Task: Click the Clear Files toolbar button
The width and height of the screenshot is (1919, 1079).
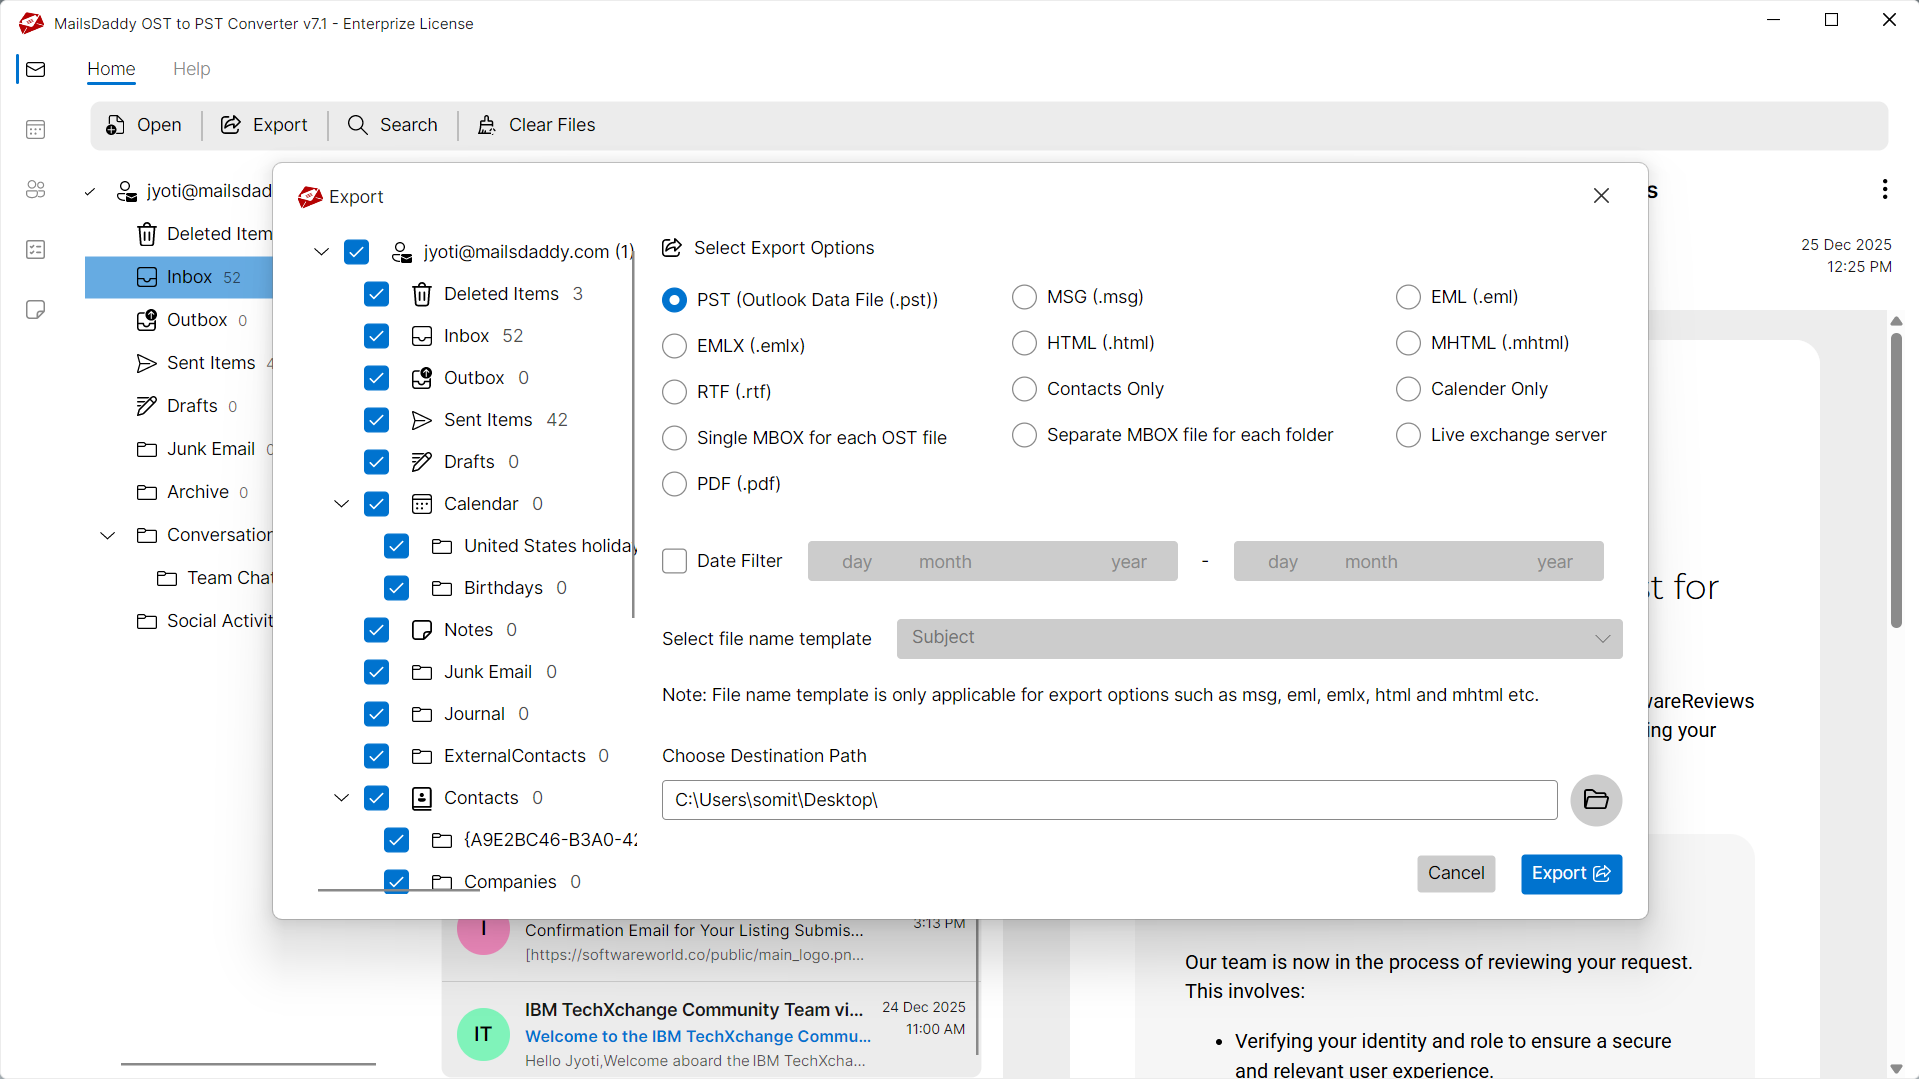Action: click(x=536, y=125)
